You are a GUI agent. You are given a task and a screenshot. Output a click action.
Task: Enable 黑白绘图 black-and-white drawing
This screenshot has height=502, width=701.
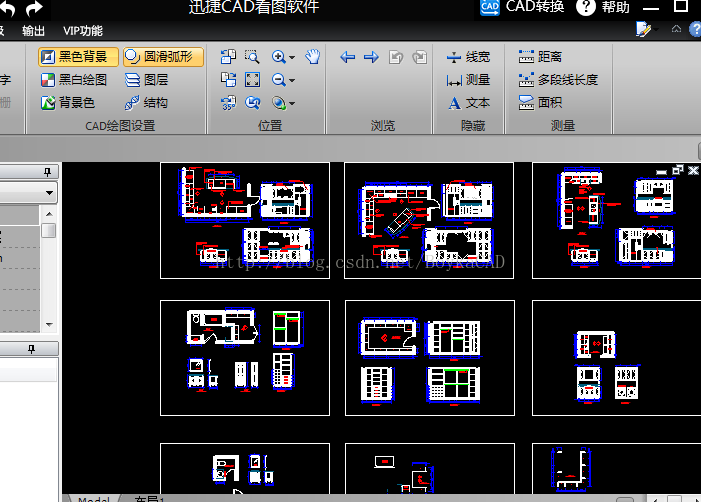(74, 80)
